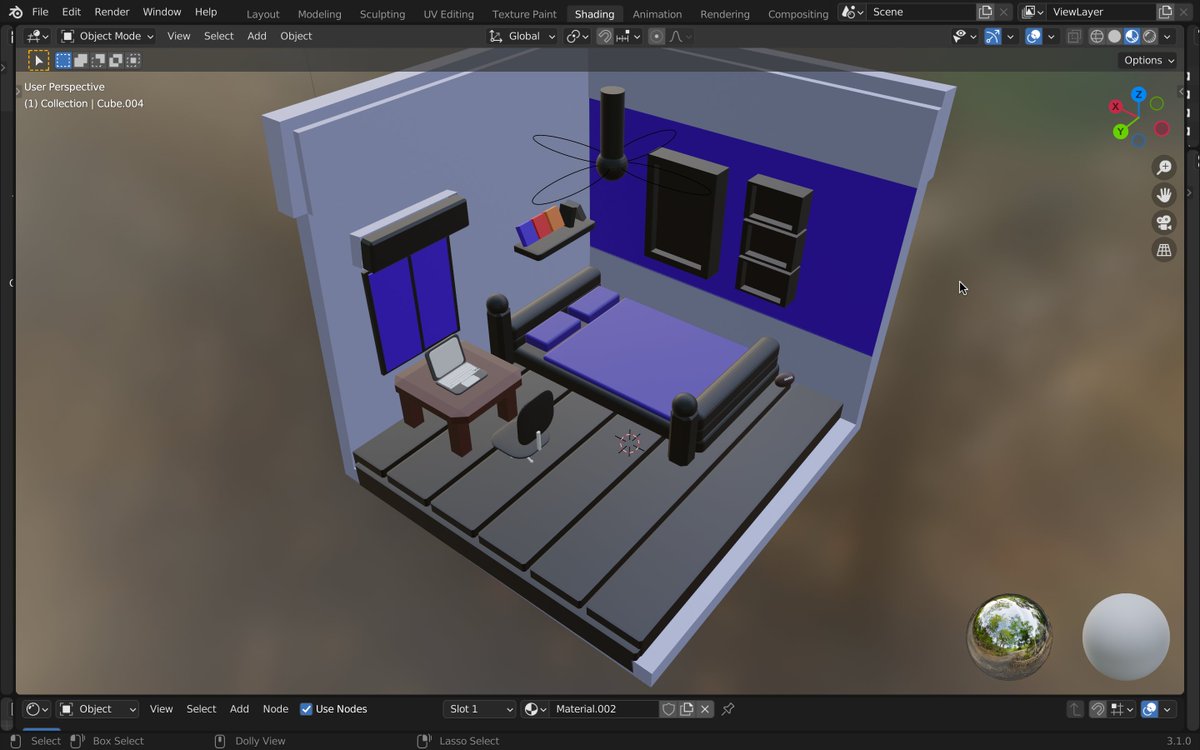
Task: Switch perspective/orthographic grid icon
Action: pyautogui.click(x=1164, y=251)
